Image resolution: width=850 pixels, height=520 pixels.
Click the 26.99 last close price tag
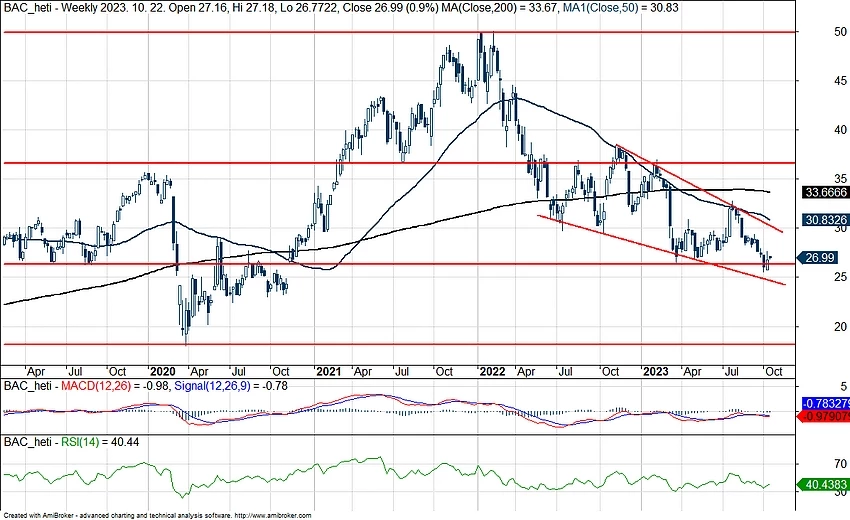(819, 258)
